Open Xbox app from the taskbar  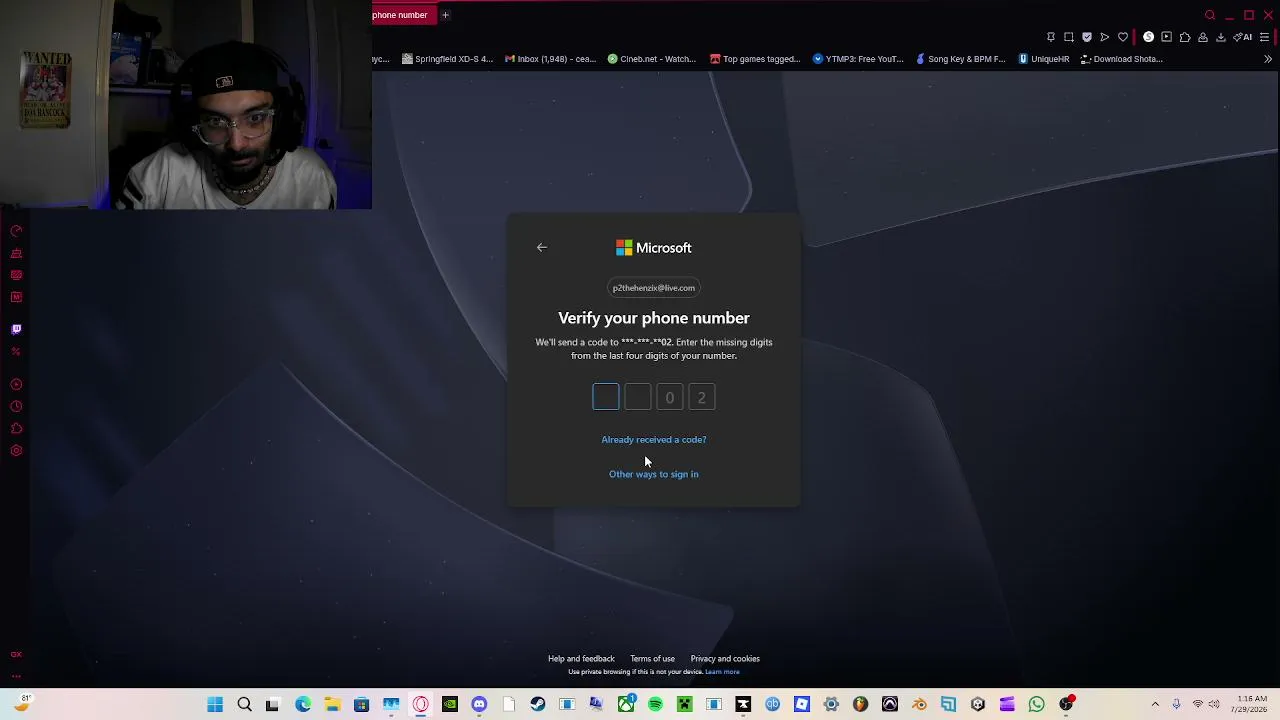point(626,705)
